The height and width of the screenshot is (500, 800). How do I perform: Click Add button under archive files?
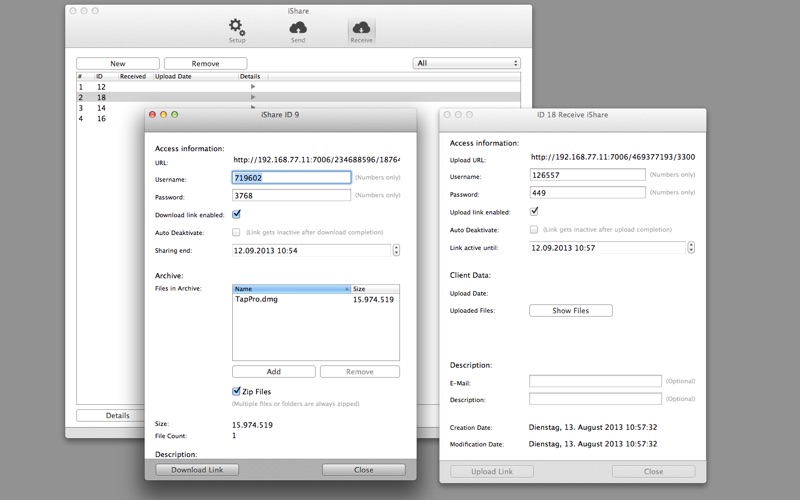(273, 371)
